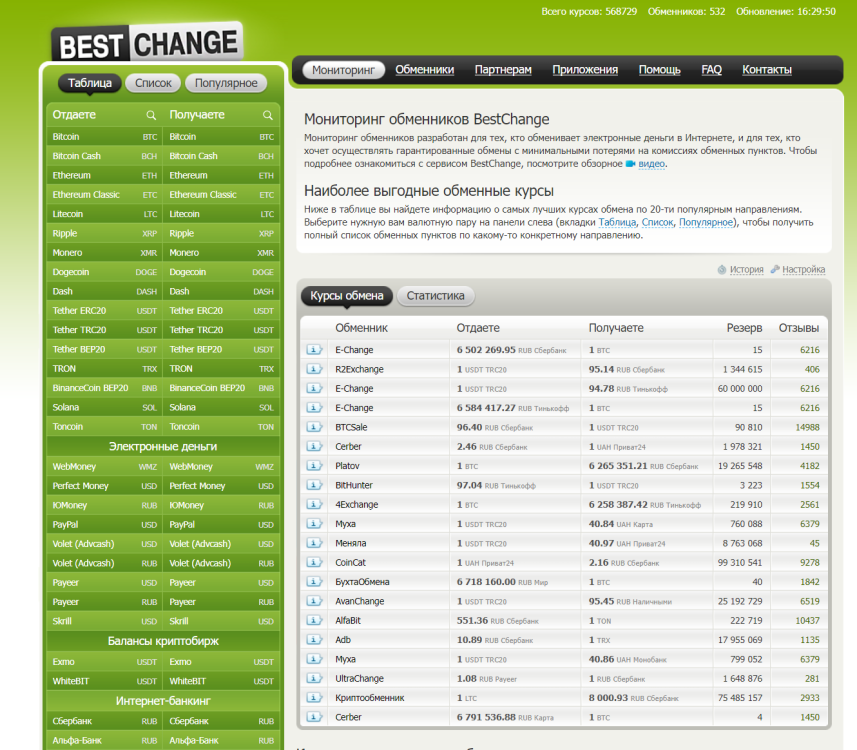Image resolution: width=857 pixels, height=750 pixels.
Task: Click info icon beside BTCSale exchanger
Action: [x=314, y=427]
